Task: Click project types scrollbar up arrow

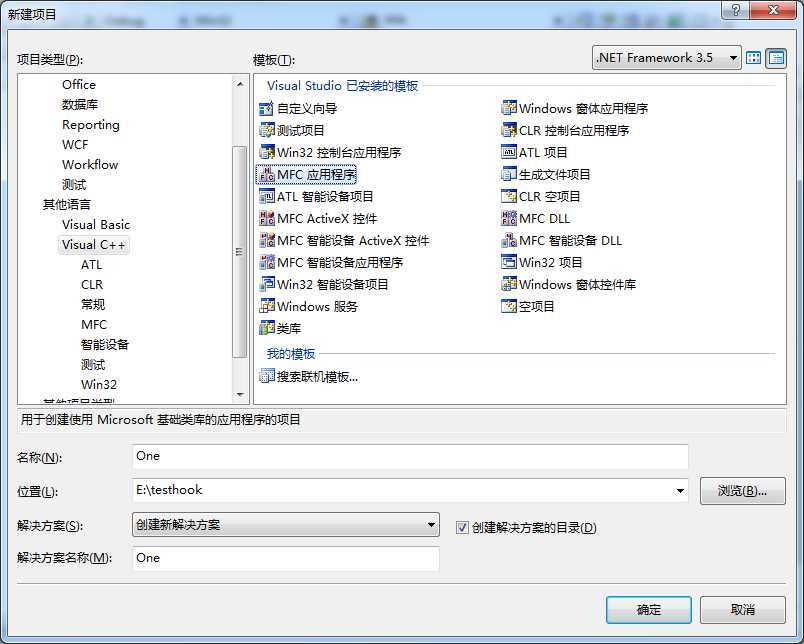Action: pos(239,84)
